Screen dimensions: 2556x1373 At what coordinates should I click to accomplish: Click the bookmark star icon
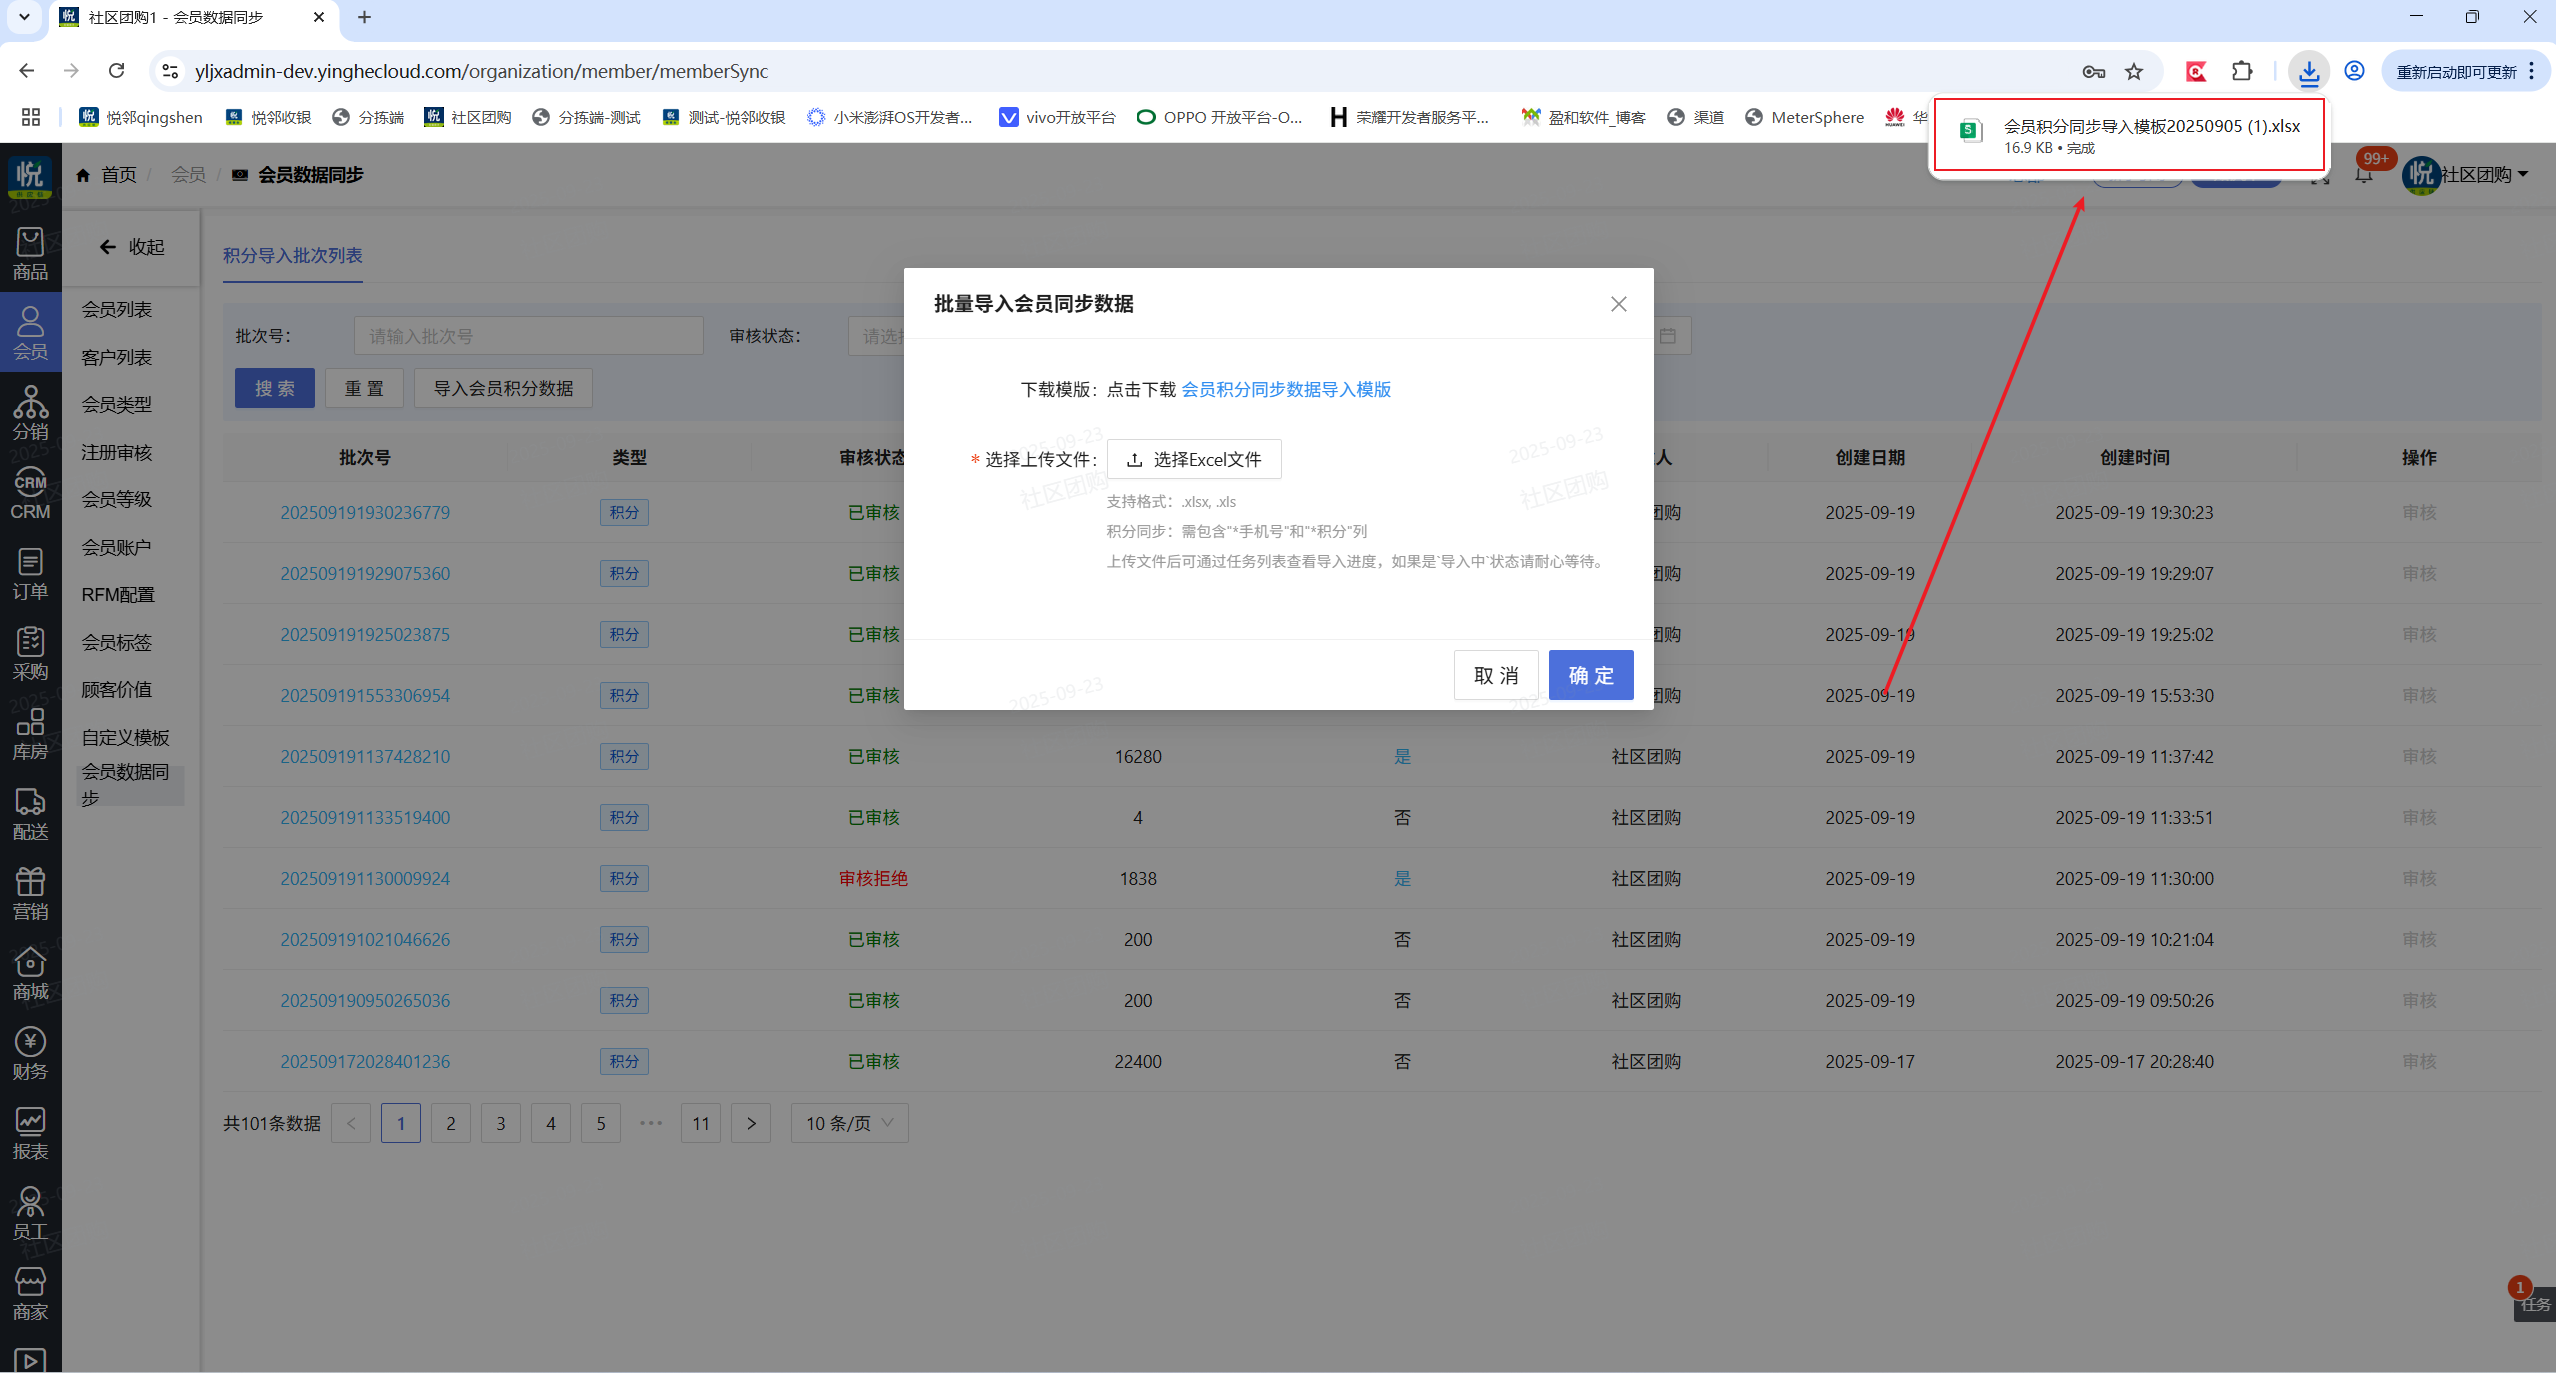pos(2134,71)
